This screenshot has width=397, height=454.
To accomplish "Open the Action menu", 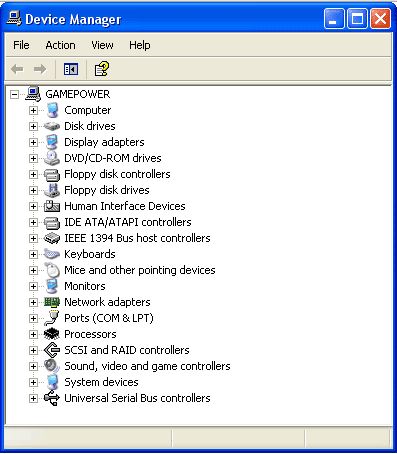I will click(60, 45).
